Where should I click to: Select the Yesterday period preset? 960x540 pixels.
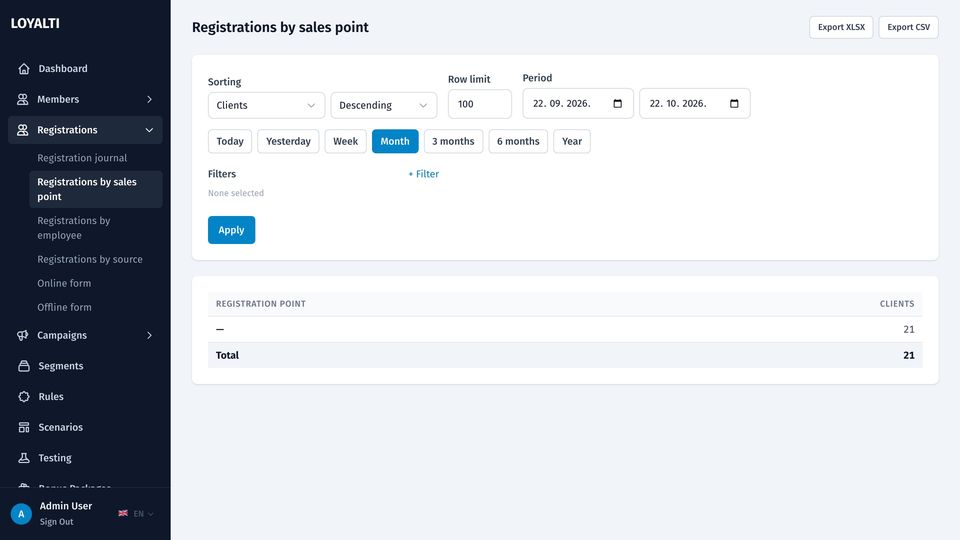[288, 141]
